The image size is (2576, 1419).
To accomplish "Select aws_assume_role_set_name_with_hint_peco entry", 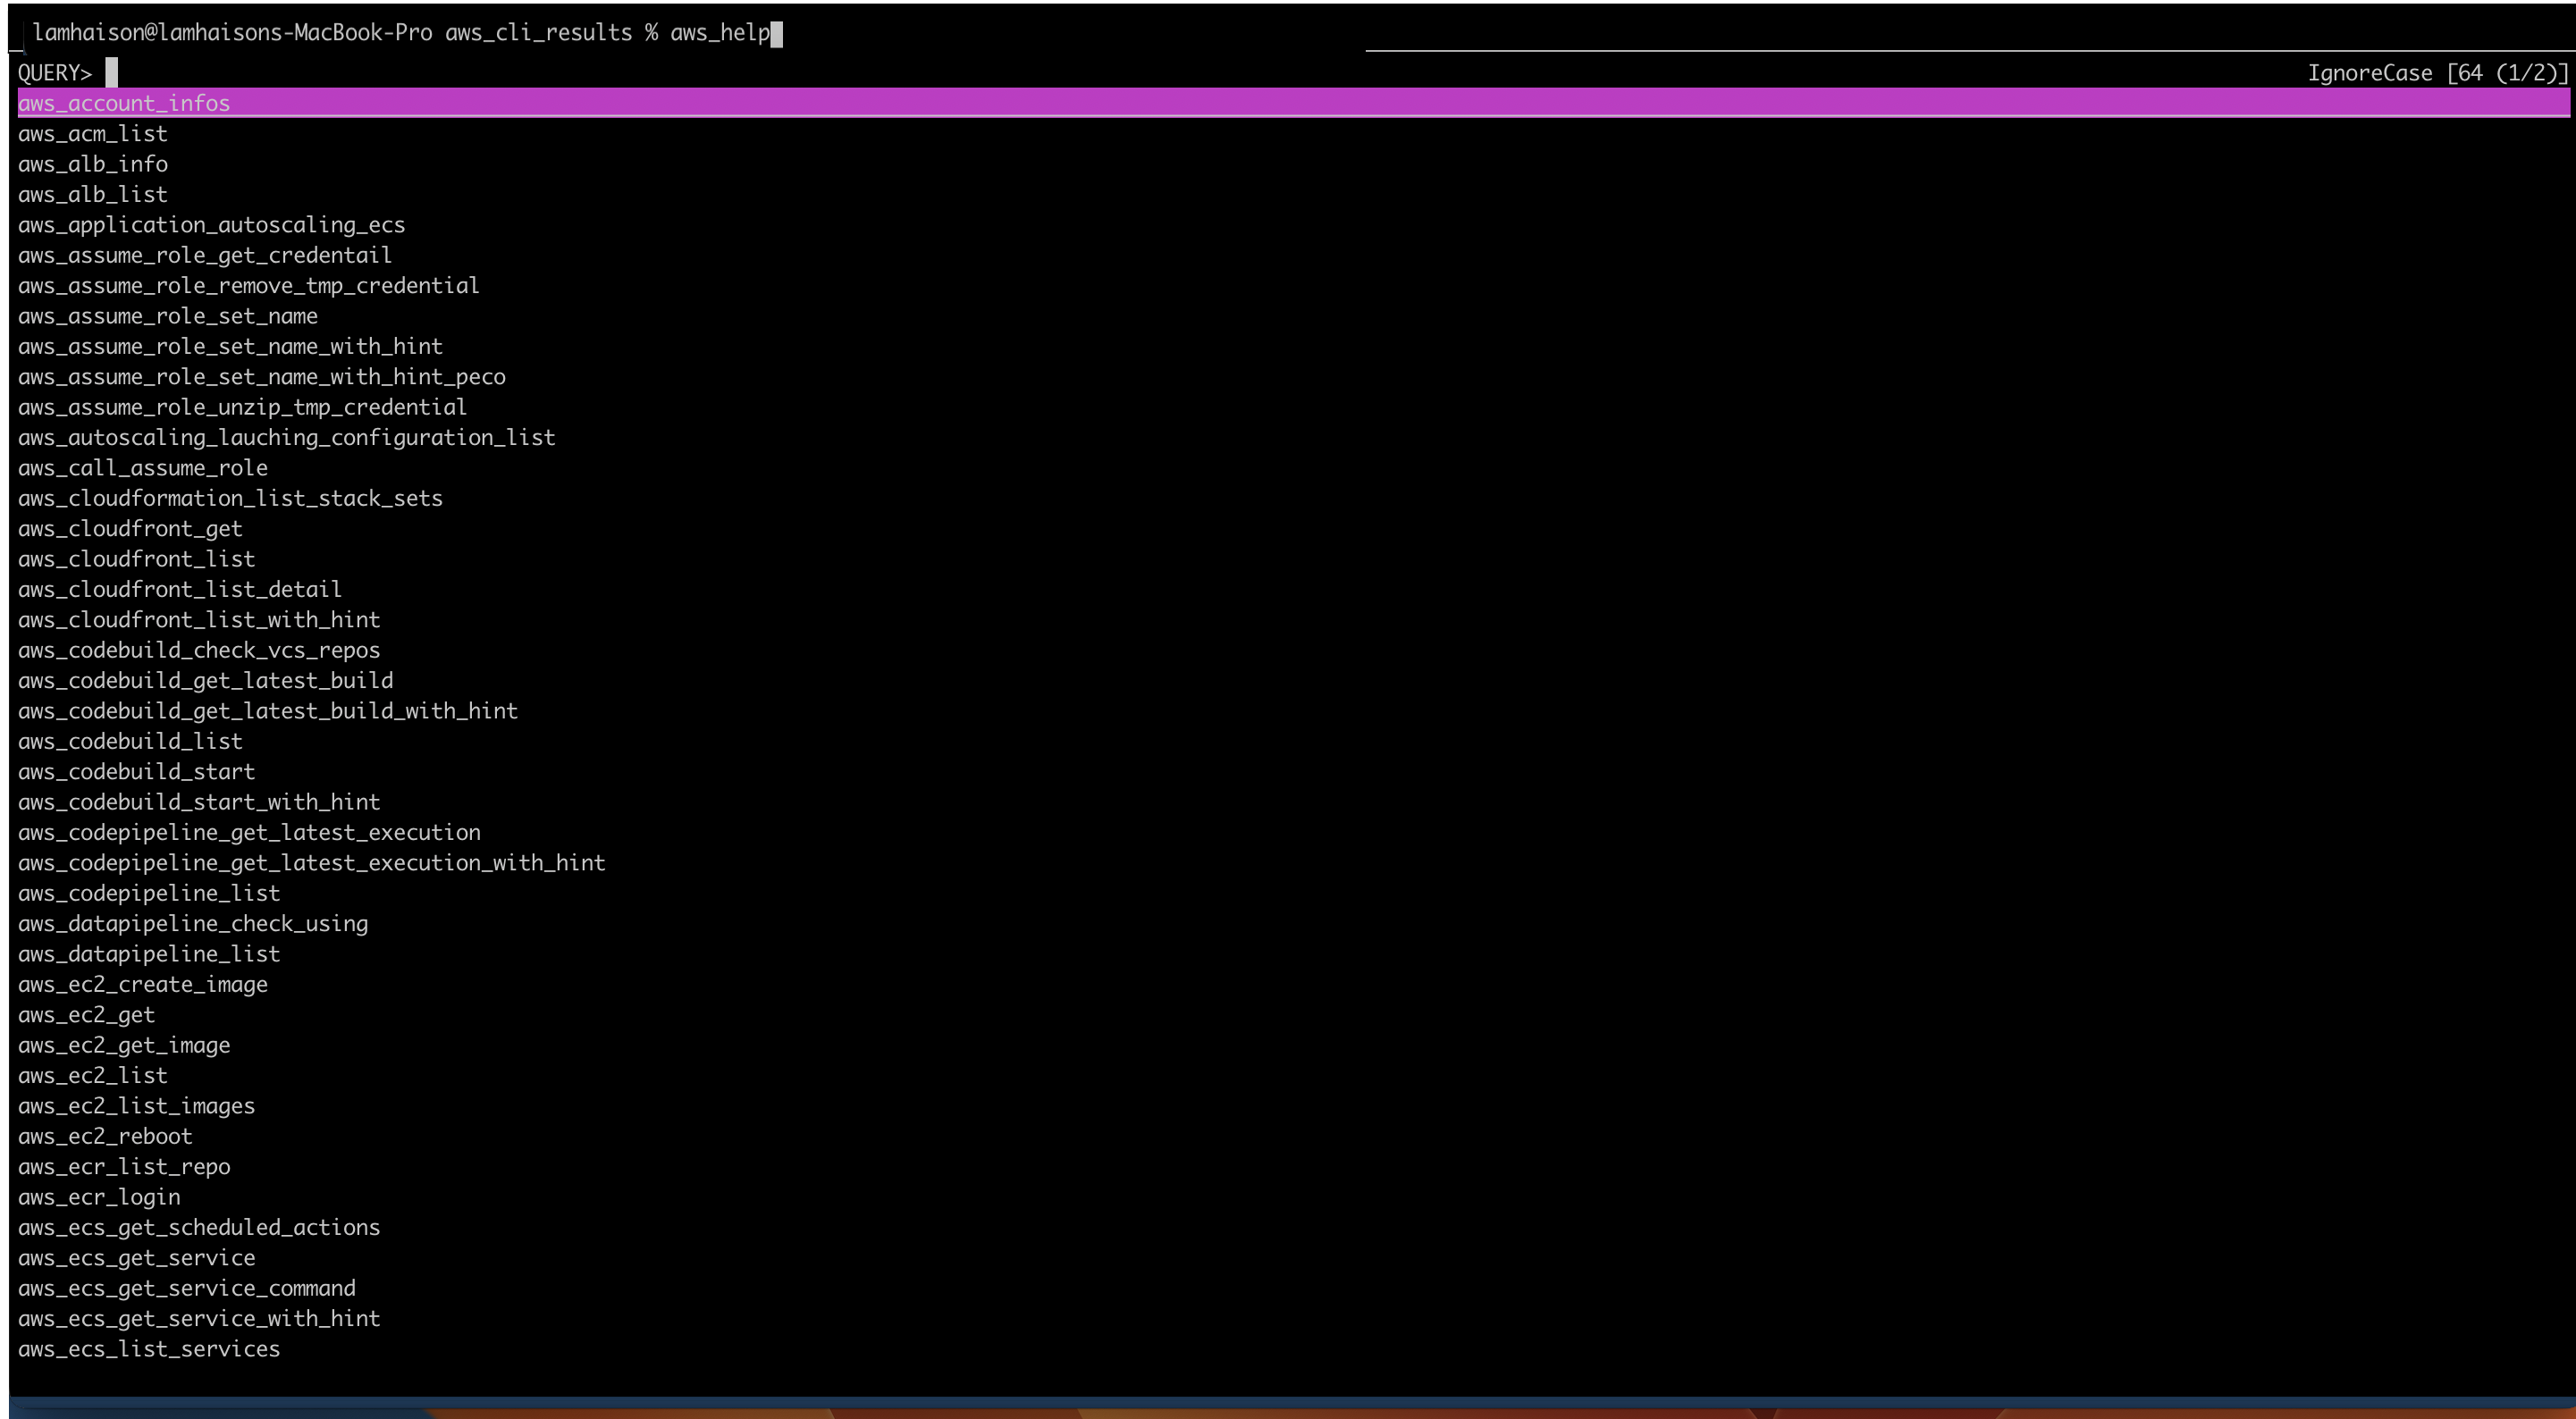I will coord(261,377).
